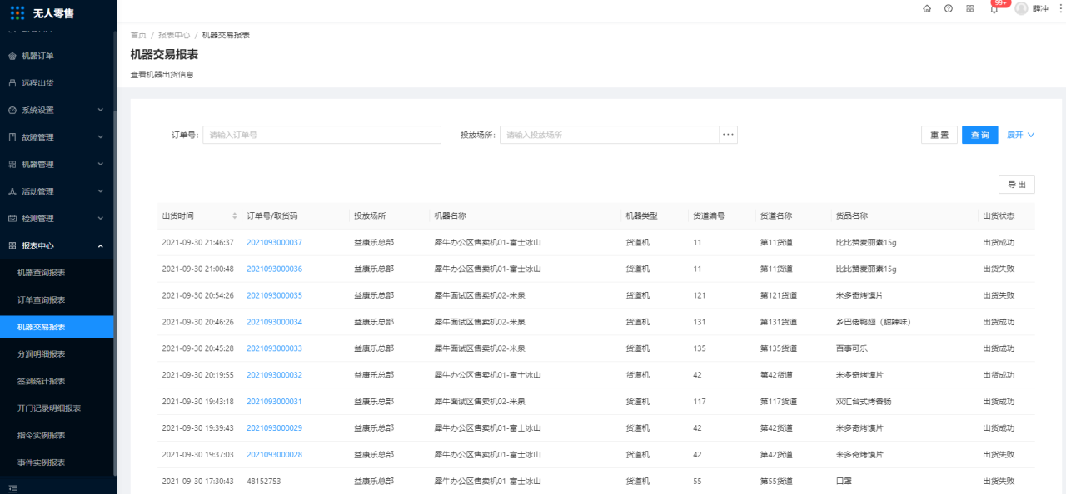Click the 机器管理 sidebar icon
The image size is (1066, 495).
pos(12,165)
